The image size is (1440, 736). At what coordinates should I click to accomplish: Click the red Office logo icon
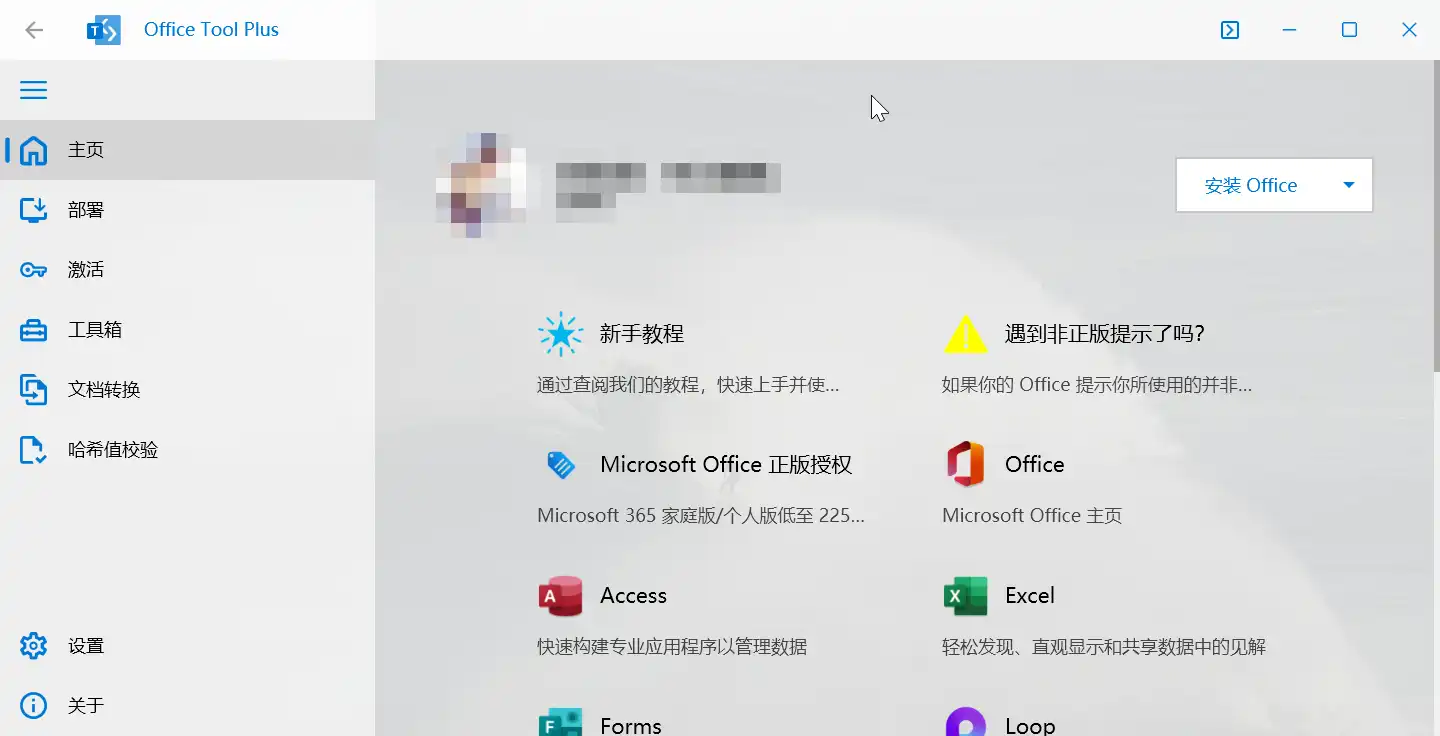[x=965, y=465]
